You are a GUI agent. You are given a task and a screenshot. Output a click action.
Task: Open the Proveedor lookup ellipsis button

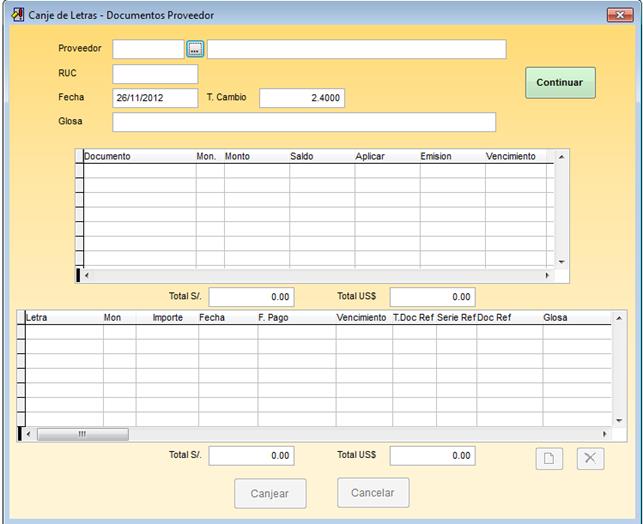click(195, 49)
